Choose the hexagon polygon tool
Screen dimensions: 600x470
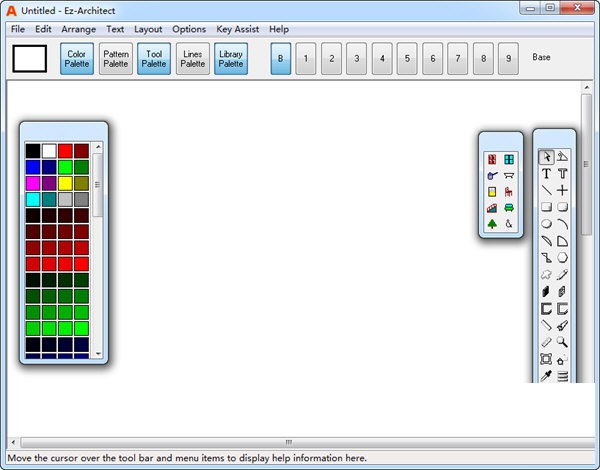[563, 257]
